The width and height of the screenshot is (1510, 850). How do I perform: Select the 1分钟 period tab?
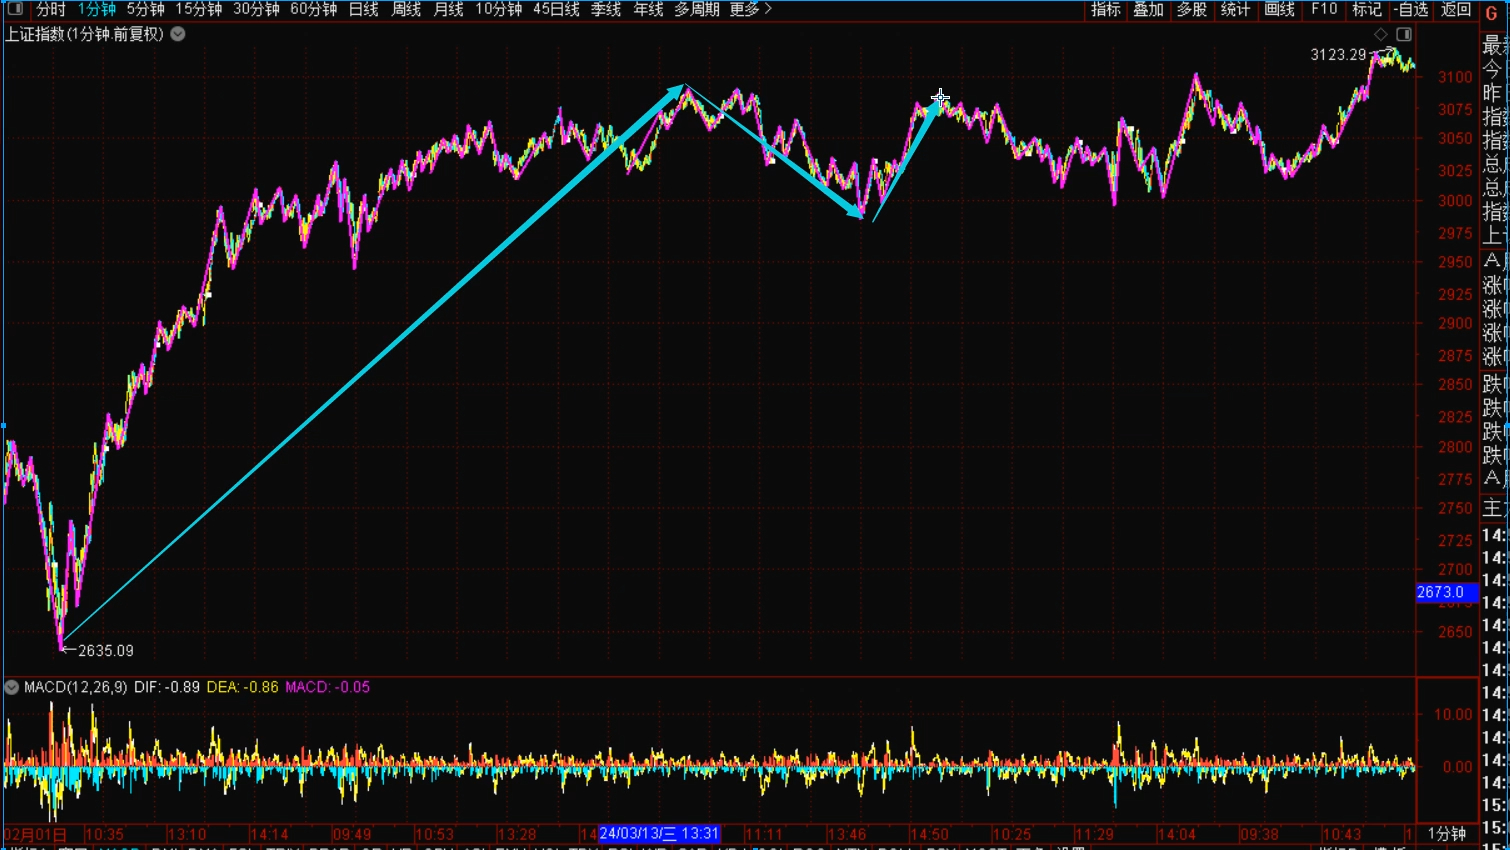97,9
